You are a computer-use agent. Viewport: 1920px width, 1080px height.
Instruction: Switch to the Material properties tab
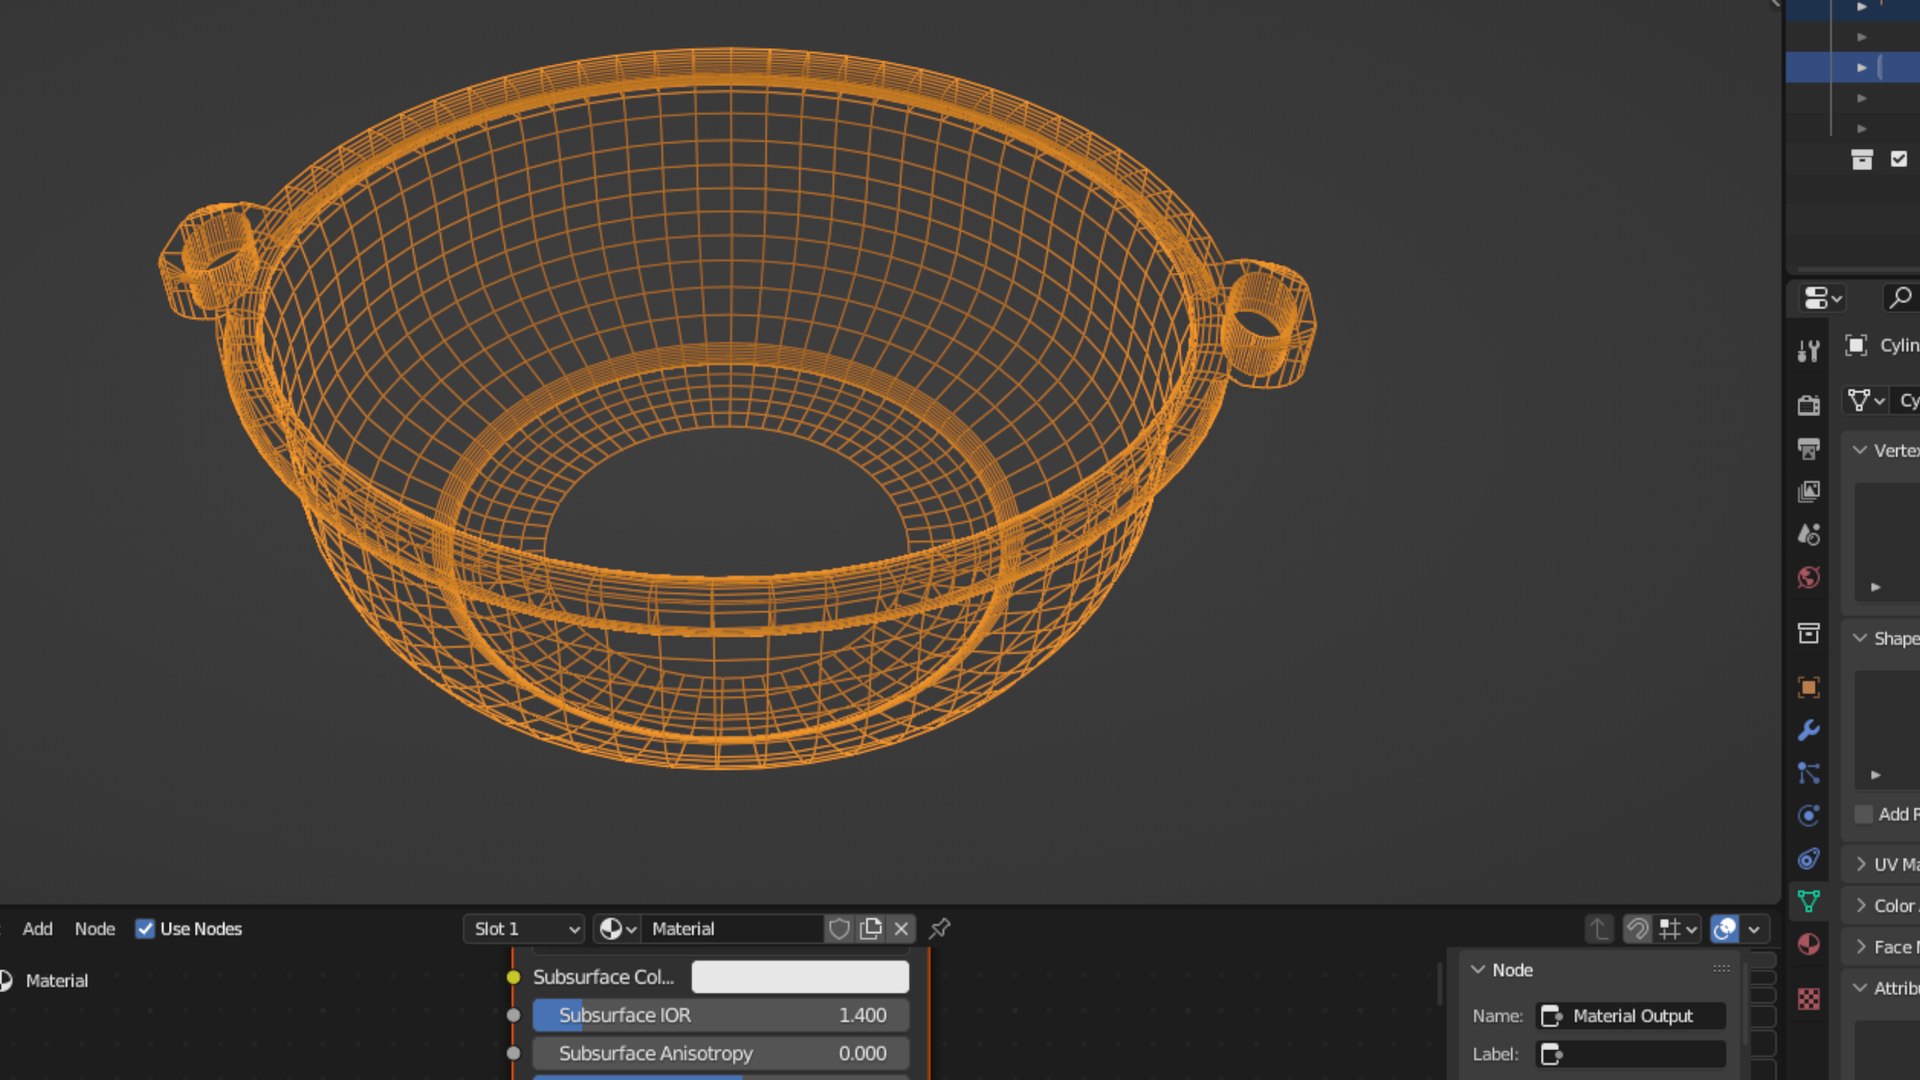pos(1808,944)
